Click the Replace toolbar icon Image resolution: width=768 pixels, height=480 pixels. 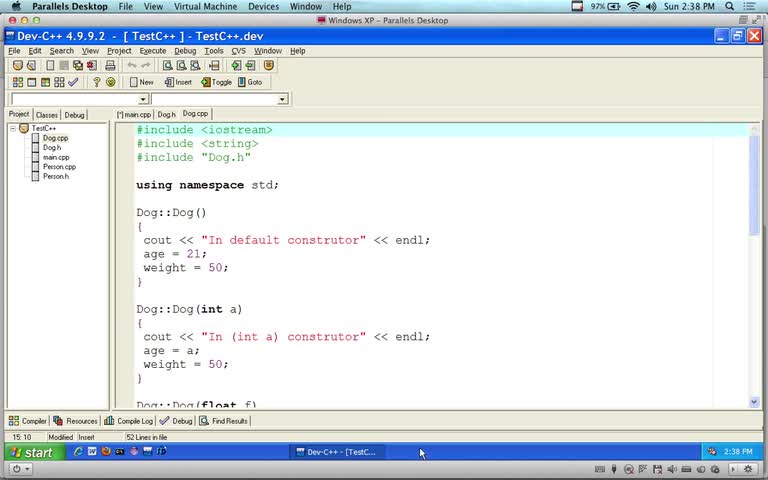coord(195,65)
